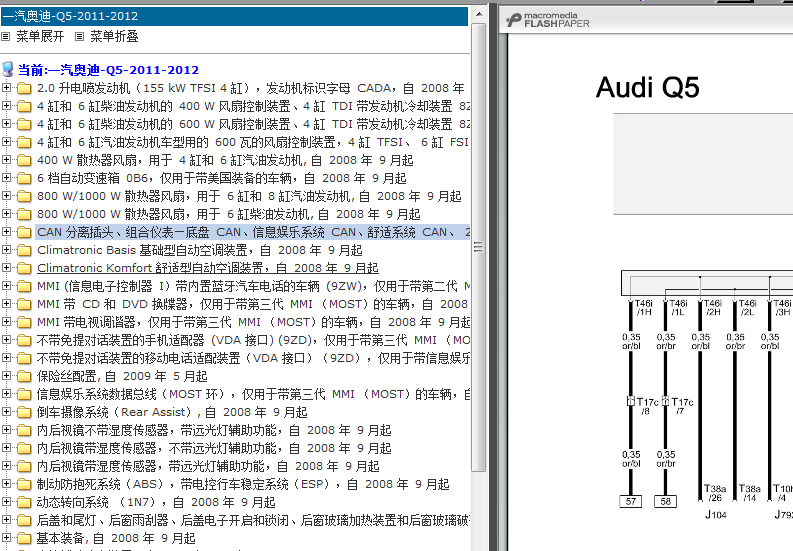Open folder icon for 倒车摄像系统 entry
The image size is (793, 551).
point(24,412)
